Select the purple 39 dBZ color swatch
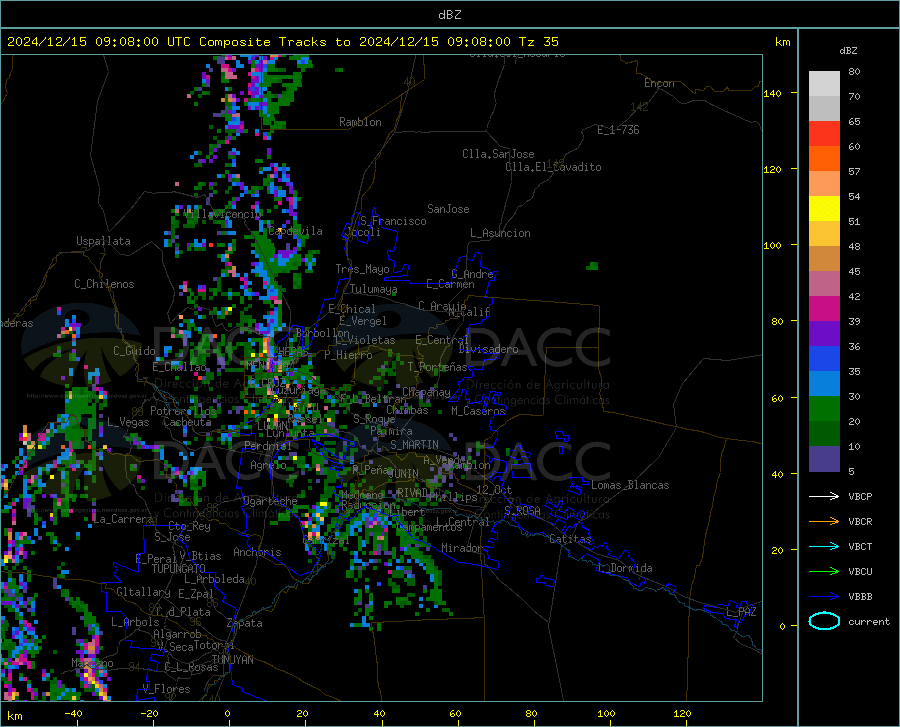 click(x=824, y=333)
